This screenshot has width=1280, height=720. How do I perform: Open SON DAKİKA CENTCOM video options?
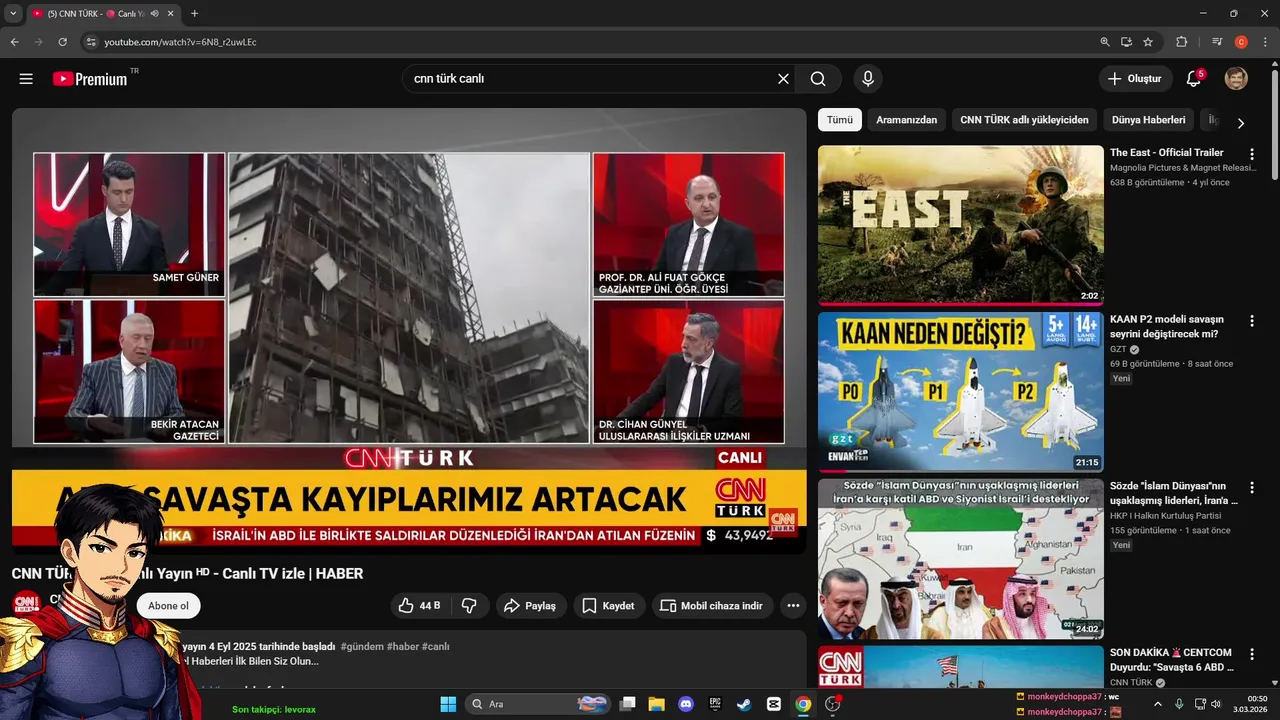[x=1251, y=655]
